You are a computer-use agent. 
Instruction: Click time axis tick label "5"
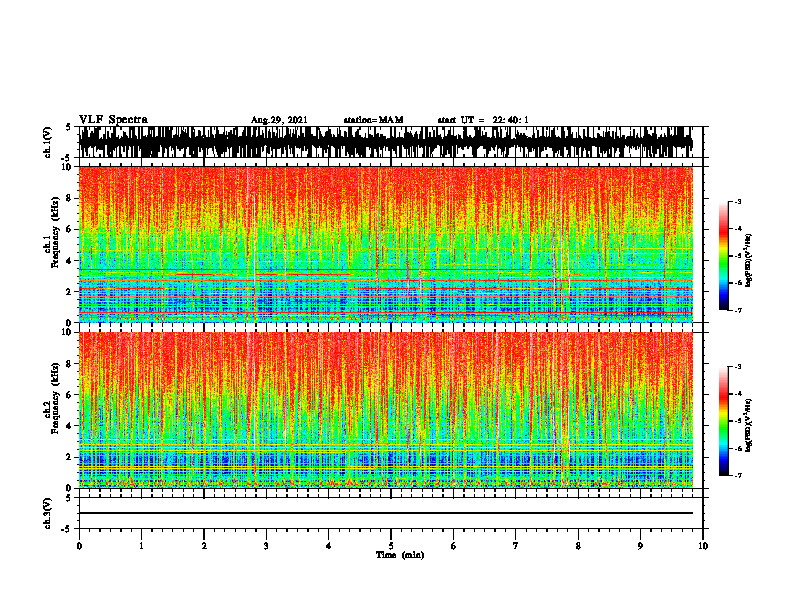pos(391,546)
